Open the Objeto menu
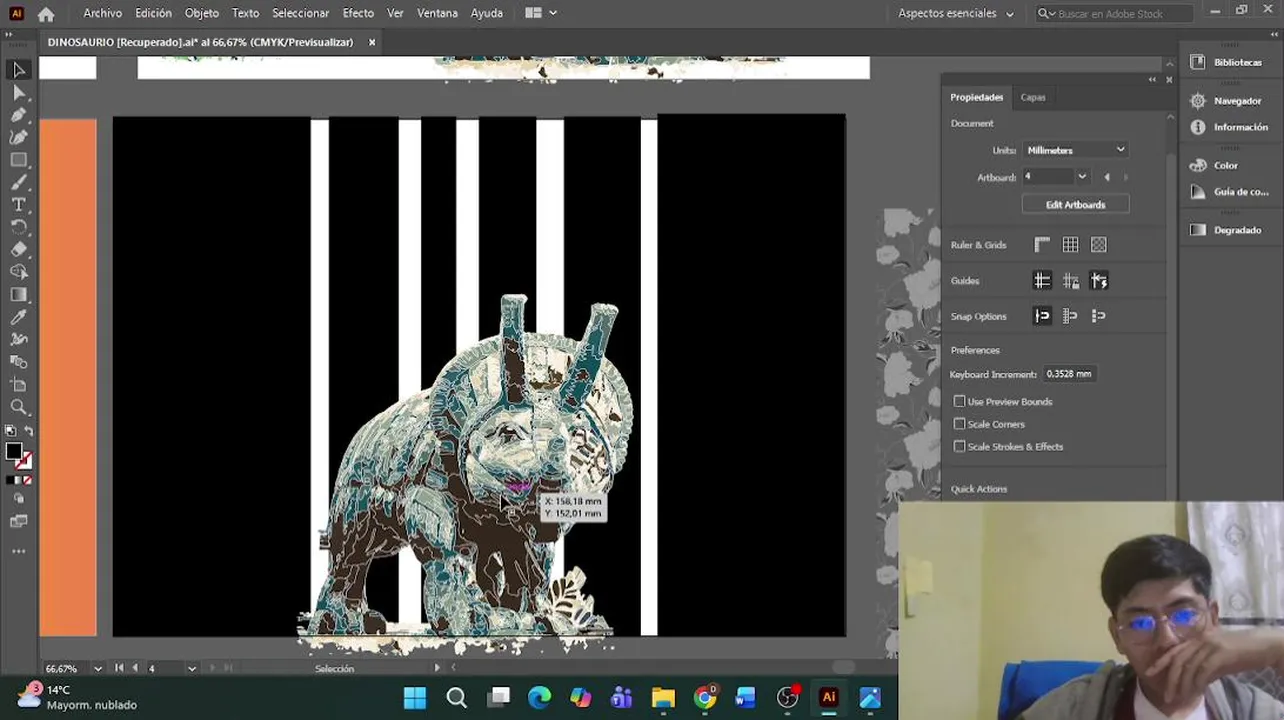This screenshot has height=720, width=1284. 201,13
